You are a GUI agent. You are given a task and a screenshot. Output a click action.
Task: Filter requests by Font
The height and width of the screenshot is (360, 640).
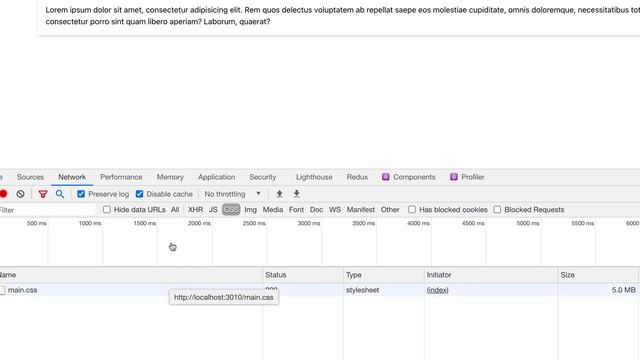296,210
